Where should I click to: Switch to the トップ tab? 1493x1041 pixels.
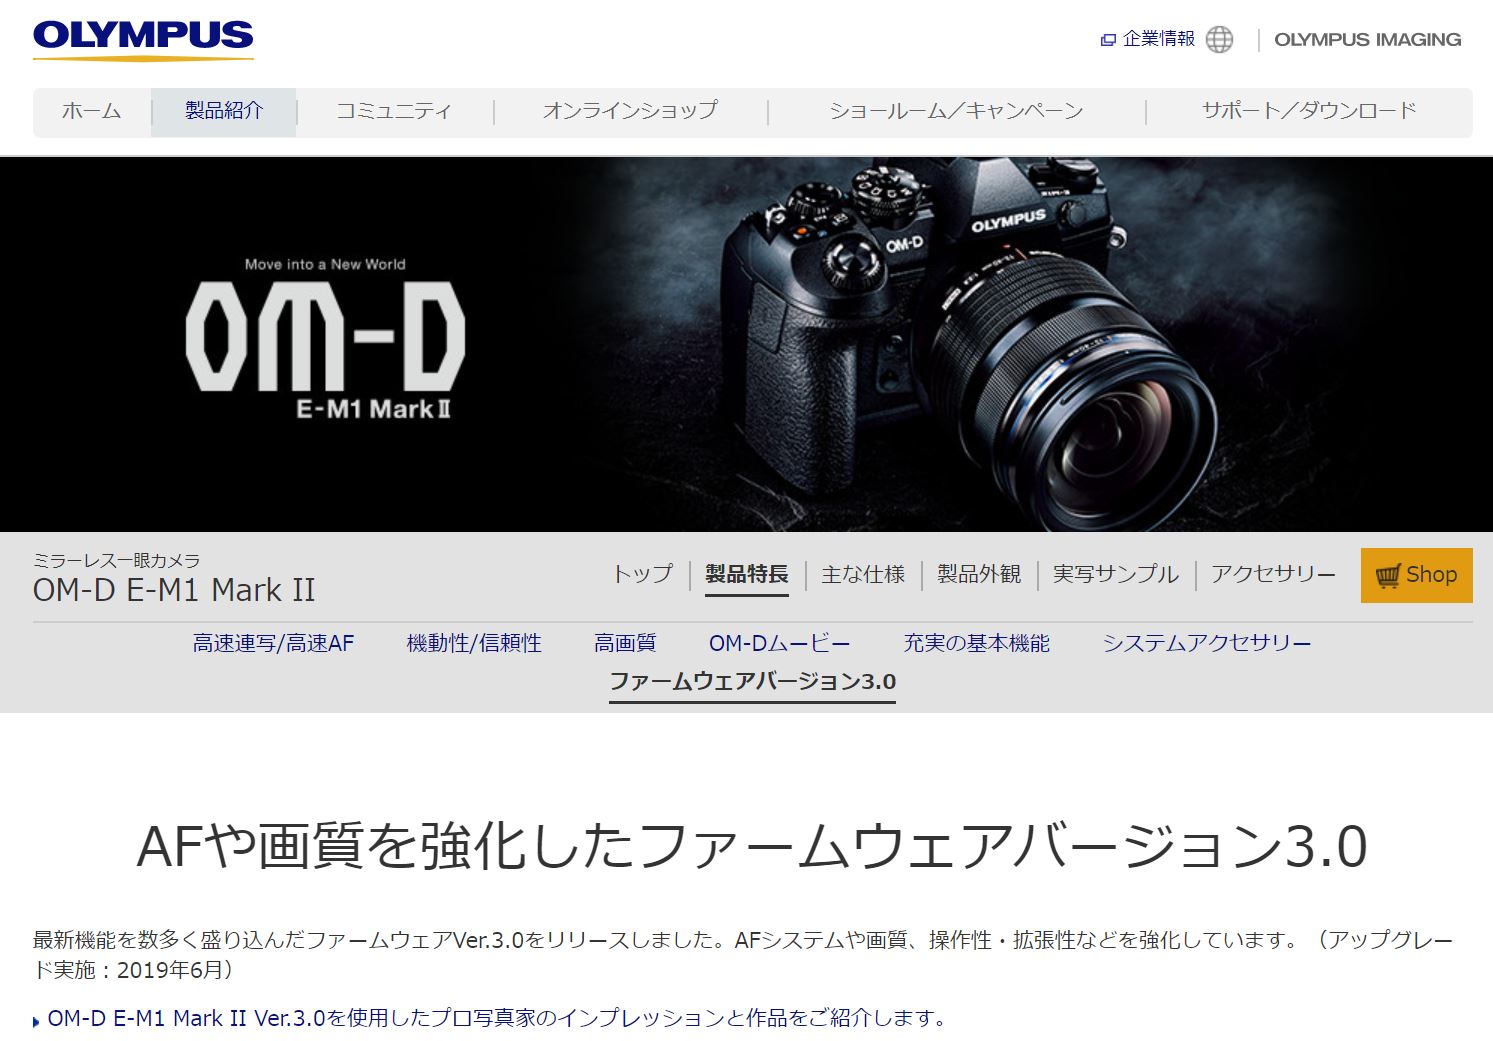(x=643, y=574)
